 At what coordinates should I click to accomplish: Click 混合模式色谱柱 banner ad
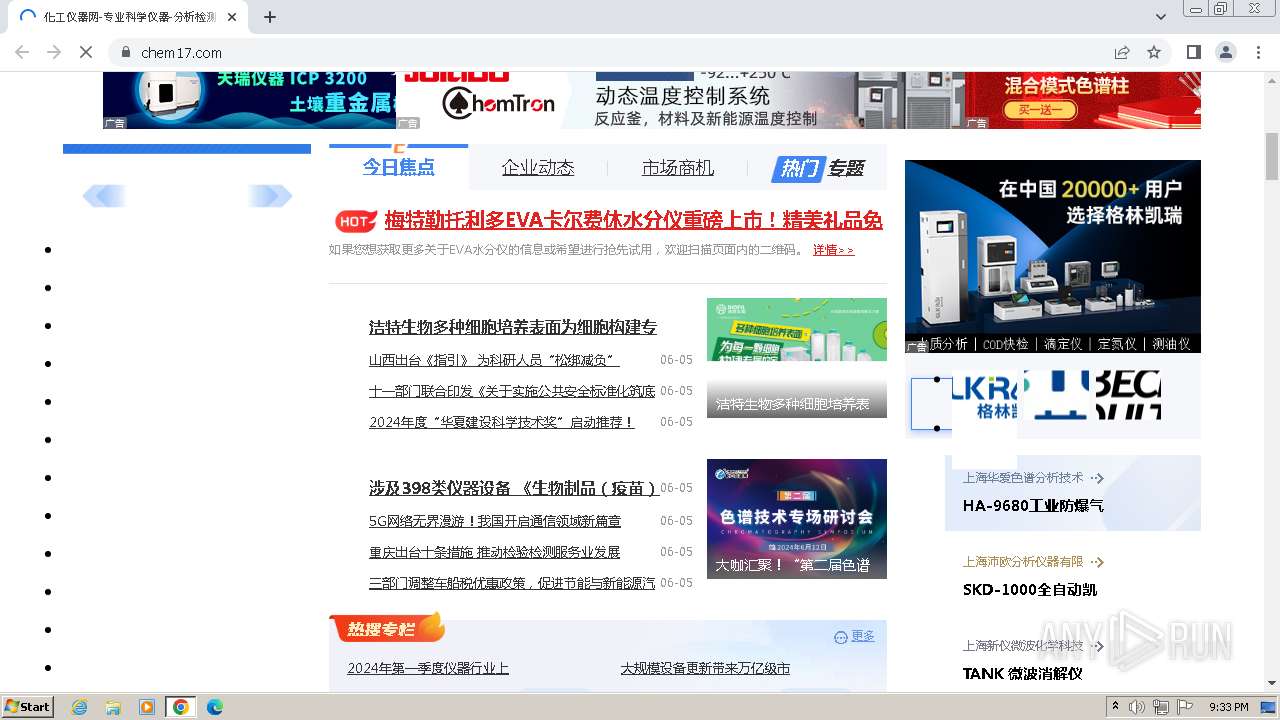(x=1083, y=100)
